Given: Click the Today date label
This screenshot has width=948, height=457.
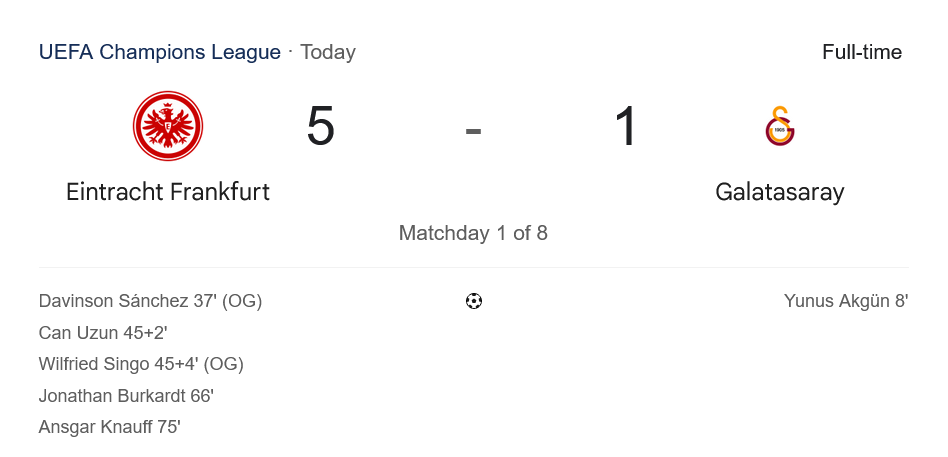Looking at the screenshot, I should pyautogui.click(x=328, y=52).
